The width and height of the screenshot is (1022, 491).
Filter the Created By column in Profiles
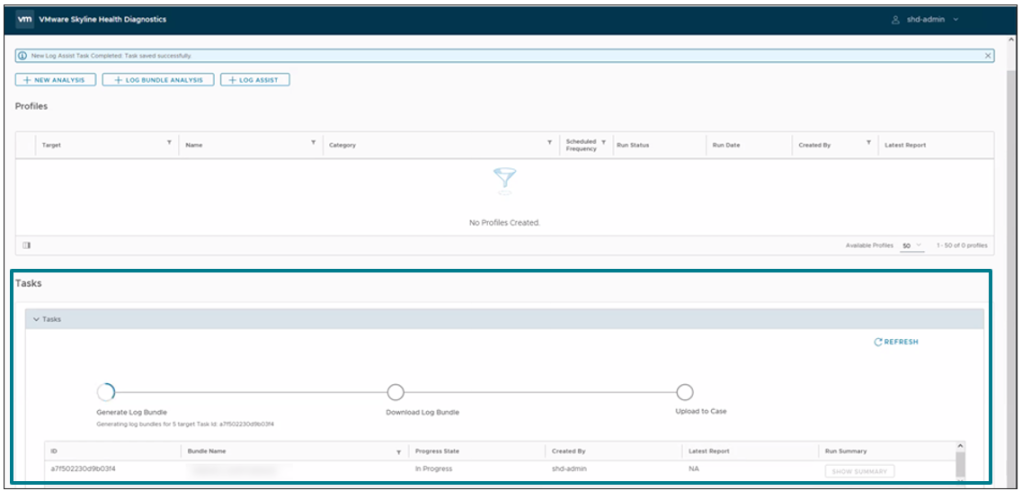(x=869, y=142)
